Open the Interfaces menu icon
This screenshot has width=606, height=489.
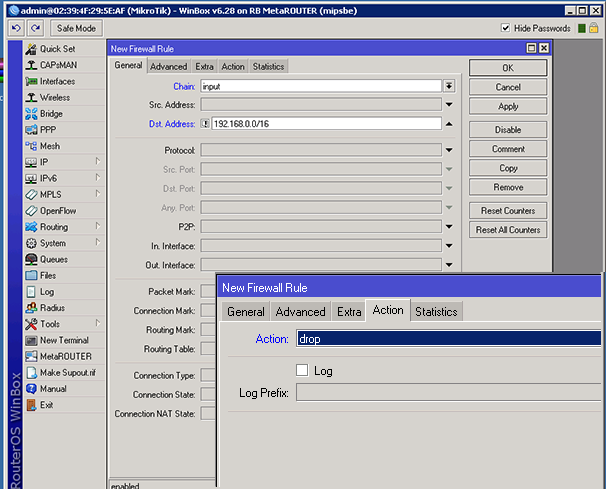coord(31,81)
